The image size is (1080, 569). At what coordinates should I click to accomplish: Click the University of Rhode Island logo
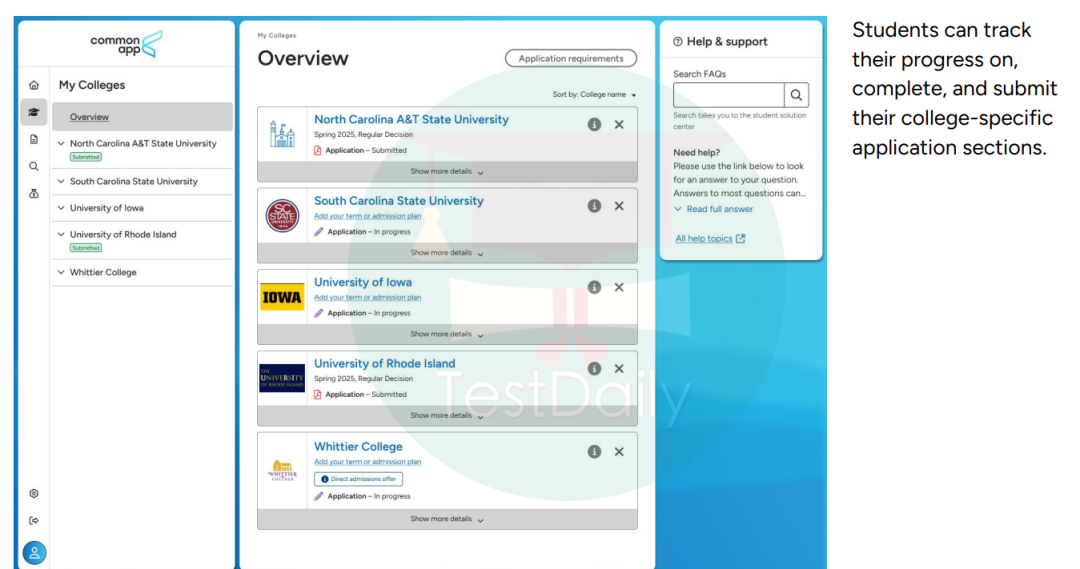(x=282, y=378)
